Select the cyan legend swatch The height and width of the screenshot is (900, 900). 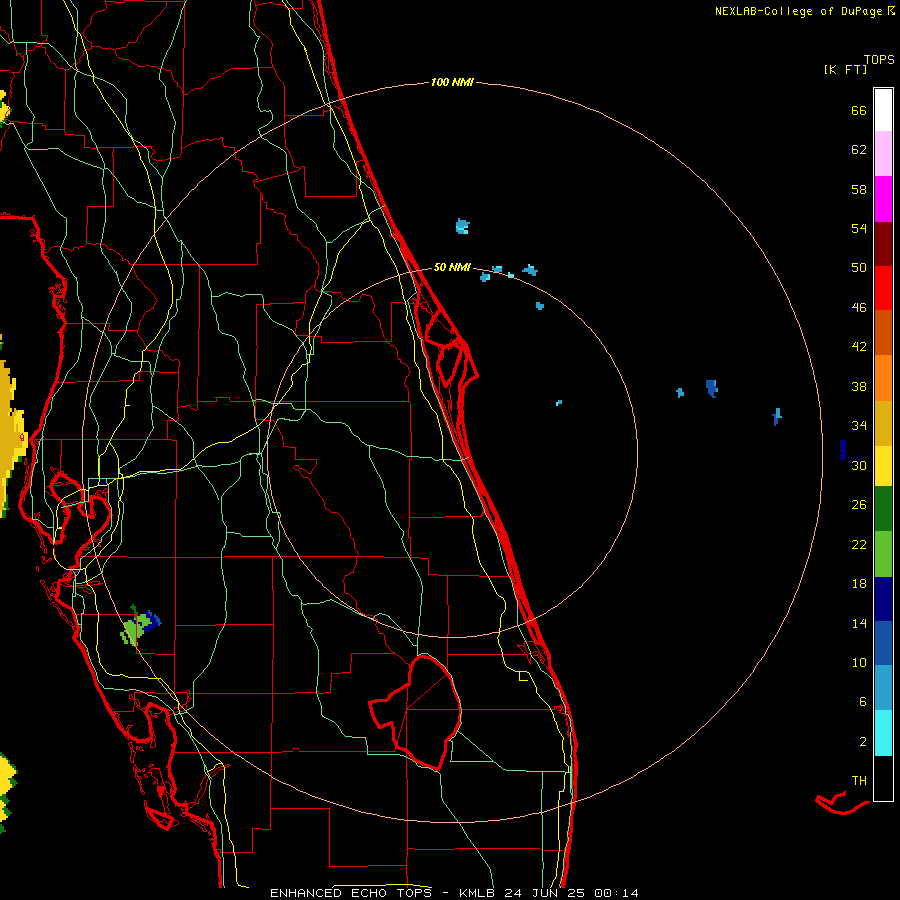(x=883, y=733)
